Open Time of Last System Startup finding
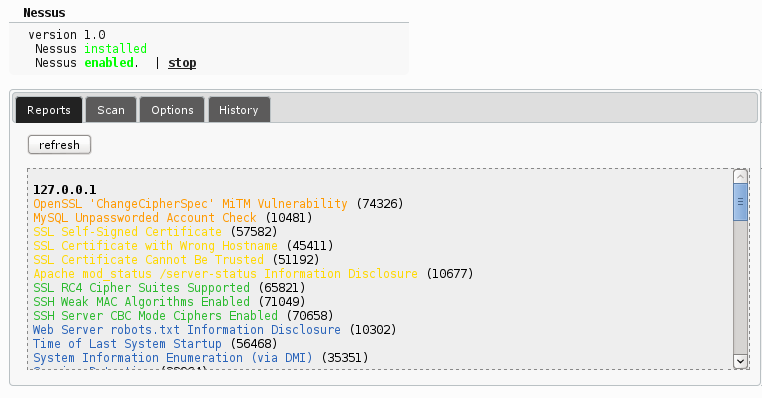This screenshot has height=398, width=762. (x=127, y=344)
